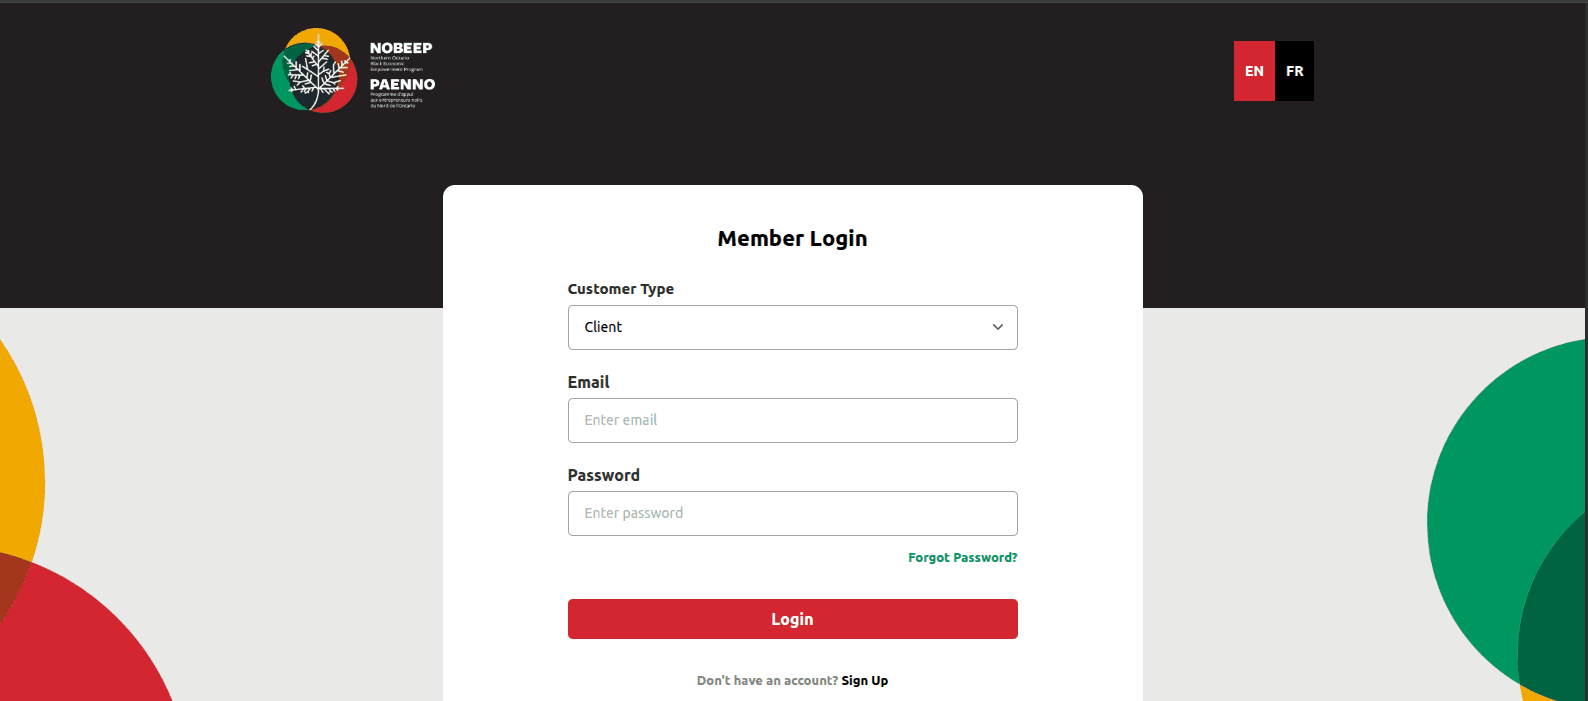1588x701 pixels.
Task: Follow the Sign Up link
Action: click(x=864, y=681)
